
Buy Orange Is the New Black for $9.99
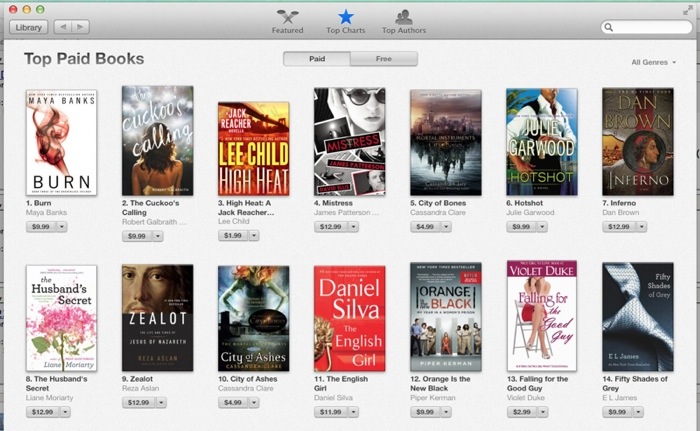[x=425, y=412]
